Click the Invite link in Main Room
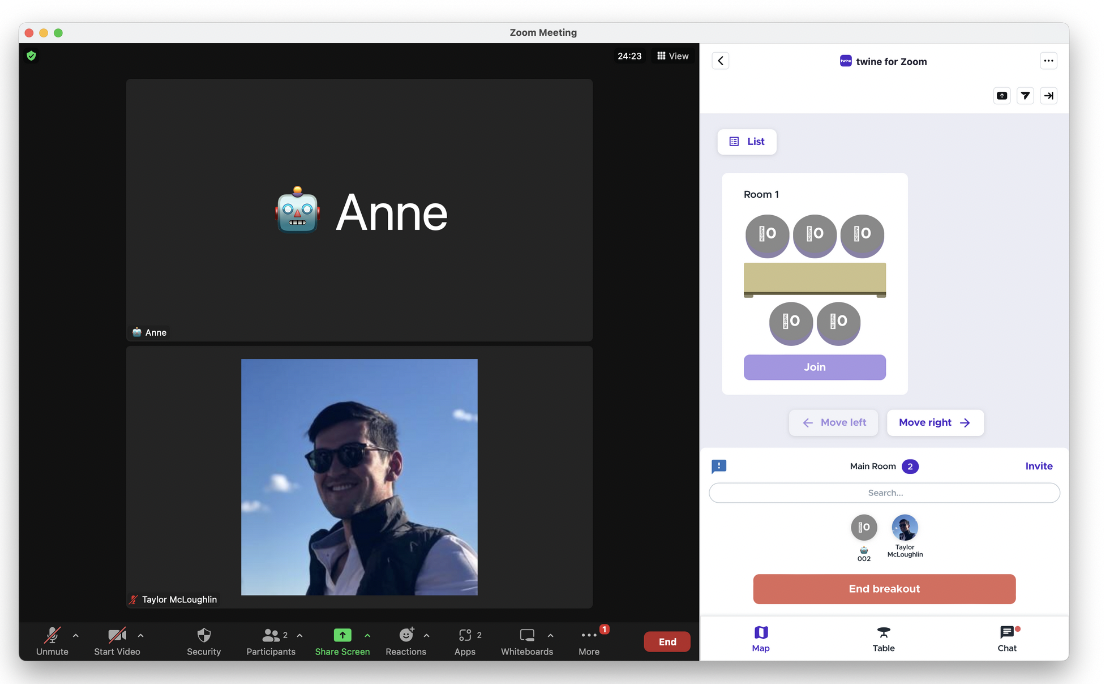Image resolution: width=1104 pixels, height=684 pixels. point(1039,466)
